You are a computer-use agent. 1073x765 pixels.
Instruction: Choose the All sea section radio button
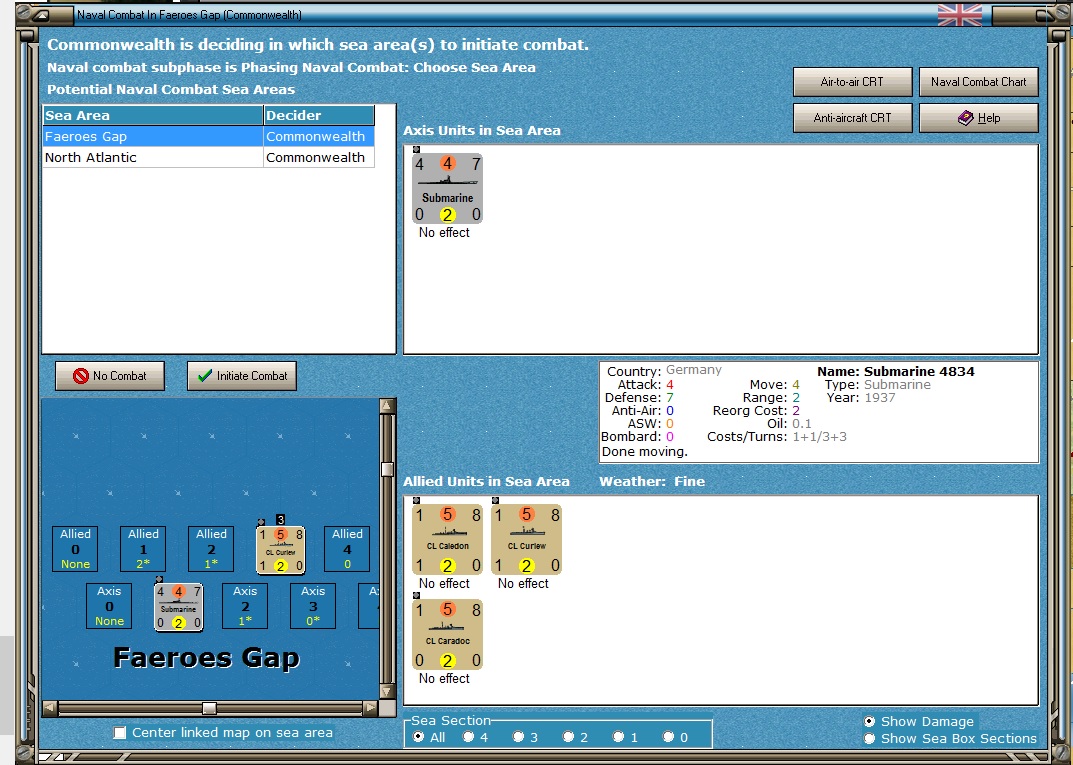tap(419, 737)
